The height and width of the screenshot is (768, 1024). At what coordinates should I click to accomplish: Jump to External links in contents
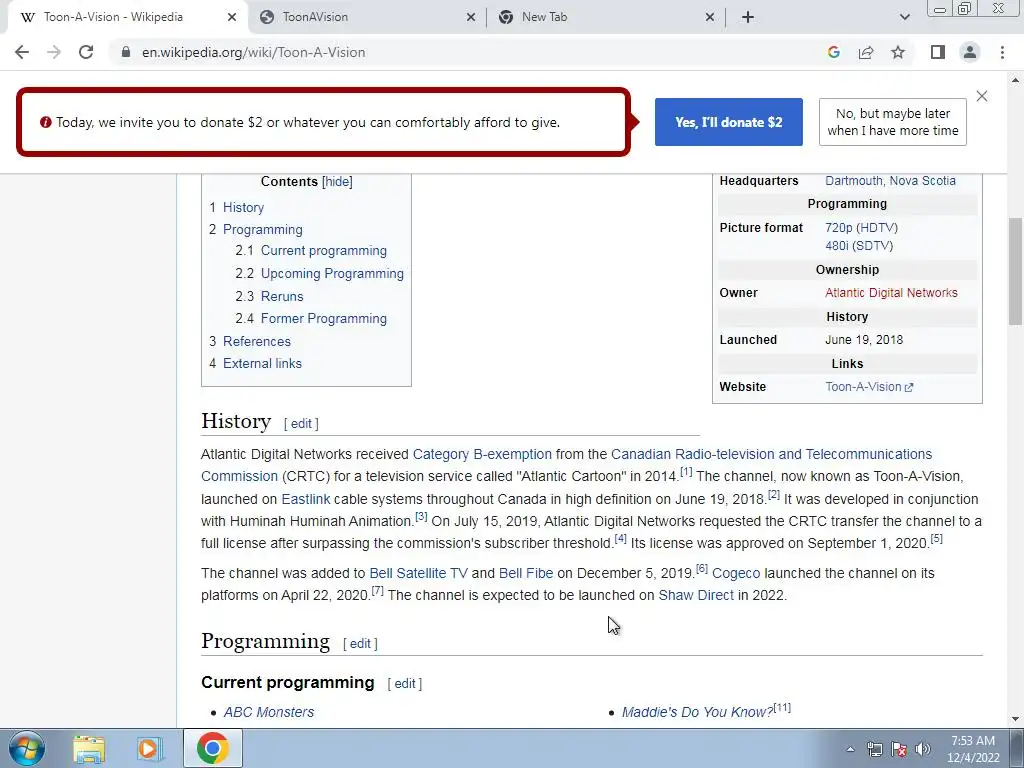coord(262,364)
